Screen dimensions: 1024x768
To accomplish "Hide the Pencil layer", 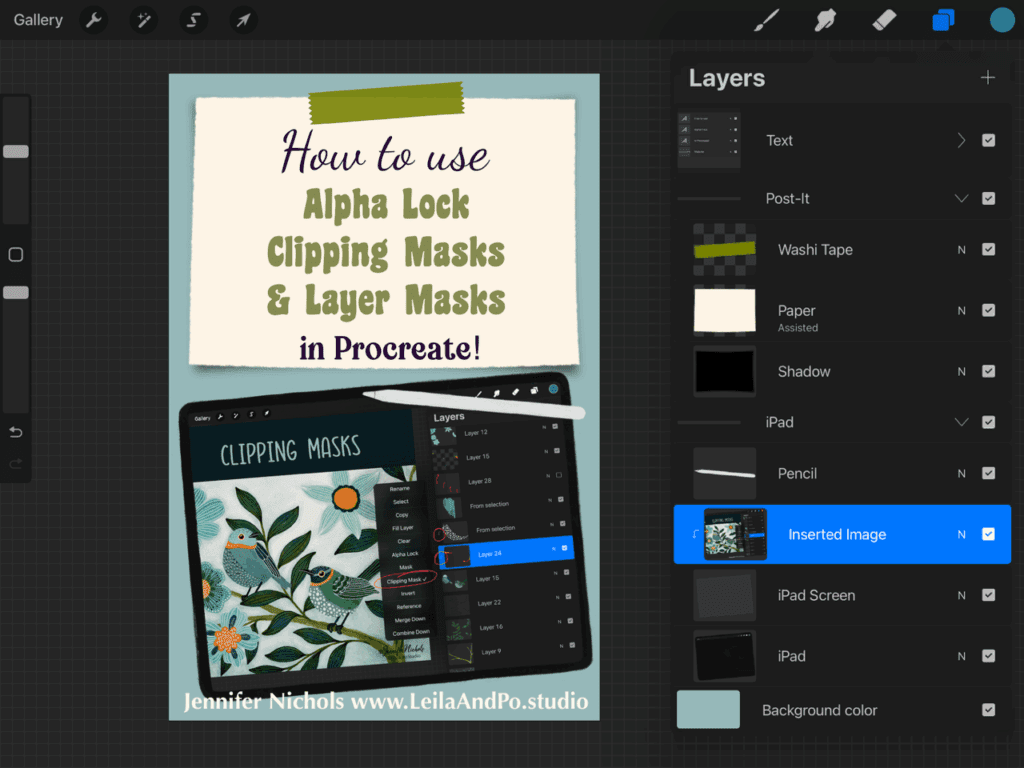I will point(988,473).
